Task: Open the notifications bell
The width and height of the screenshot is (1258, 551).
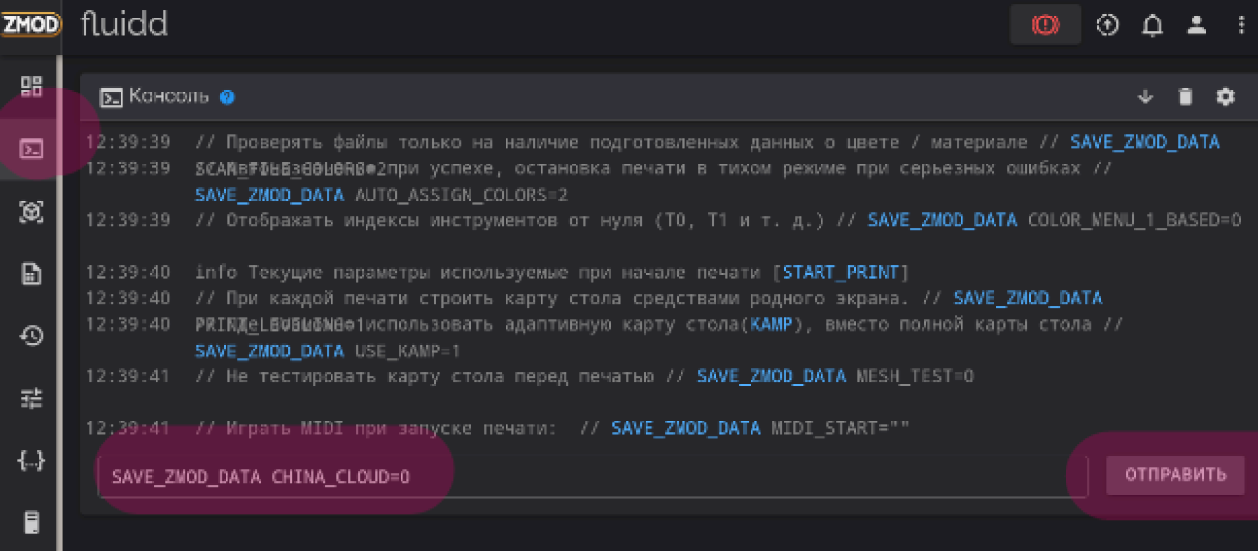Action: [x=1152, y=26]
